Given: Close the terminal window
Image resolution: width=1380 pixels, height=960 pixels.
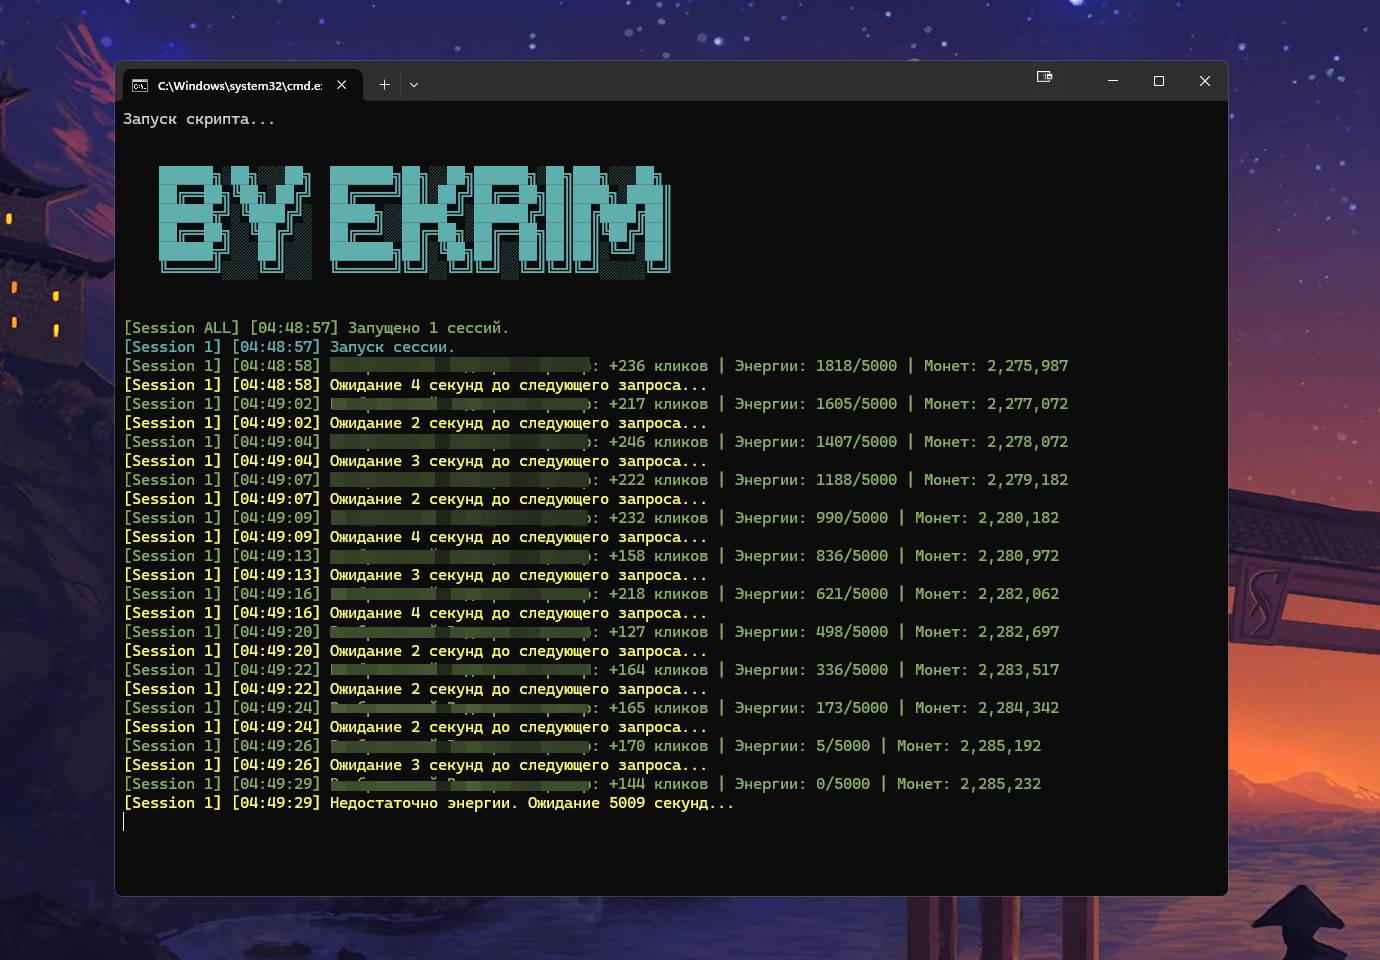Looking at the screenshot, I should tap(1205, 81).
